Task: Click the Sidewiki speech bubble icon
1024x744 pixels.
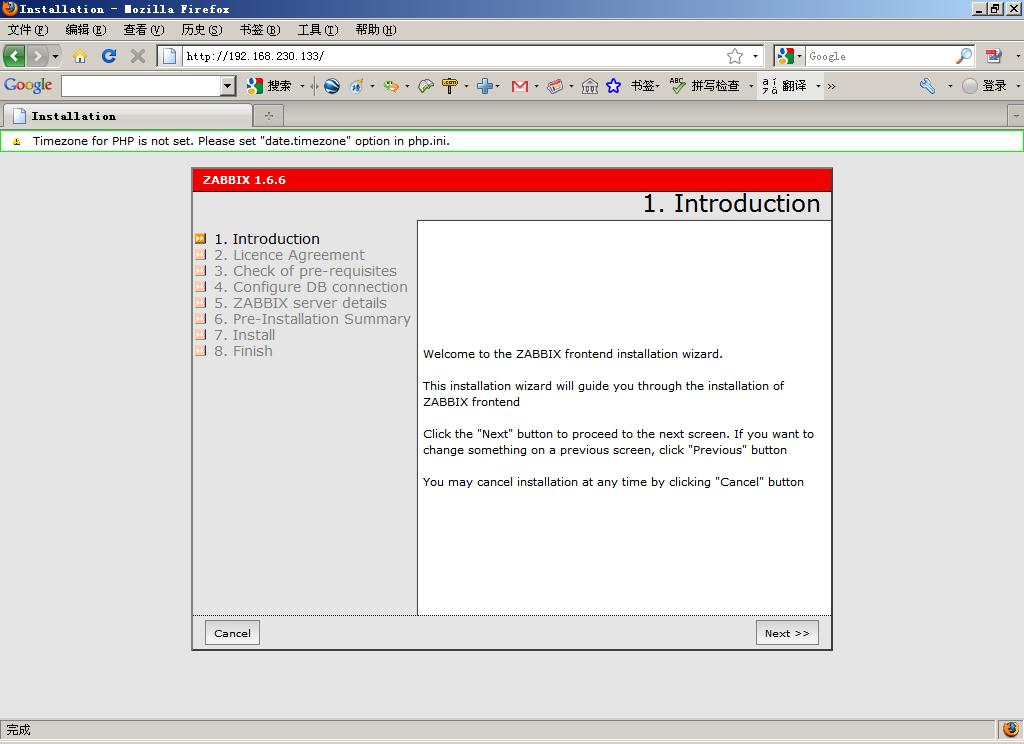Action: point(426,86)
